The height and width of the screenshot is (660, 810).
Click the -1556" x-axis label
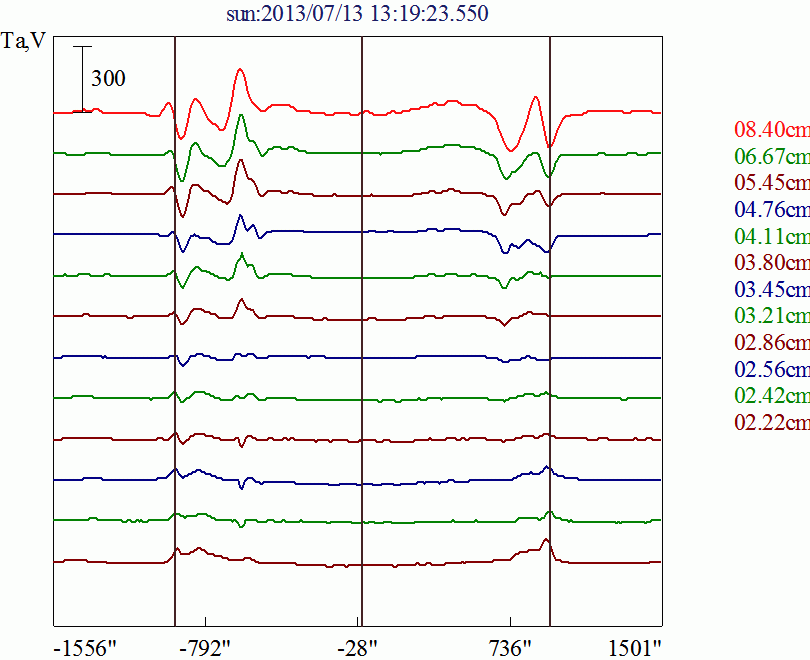click(86, 649)
